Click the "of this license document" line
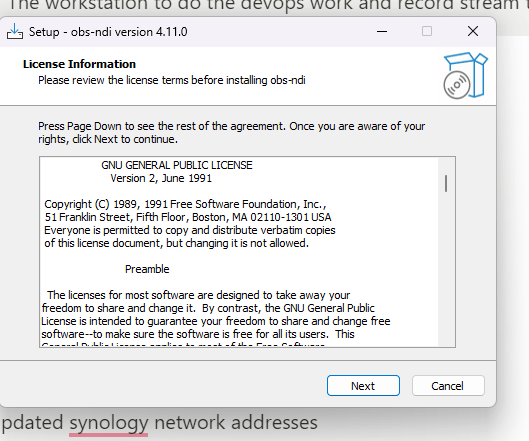Image resolution: width=529 pixels, height=441 pixels. point(176,243)
